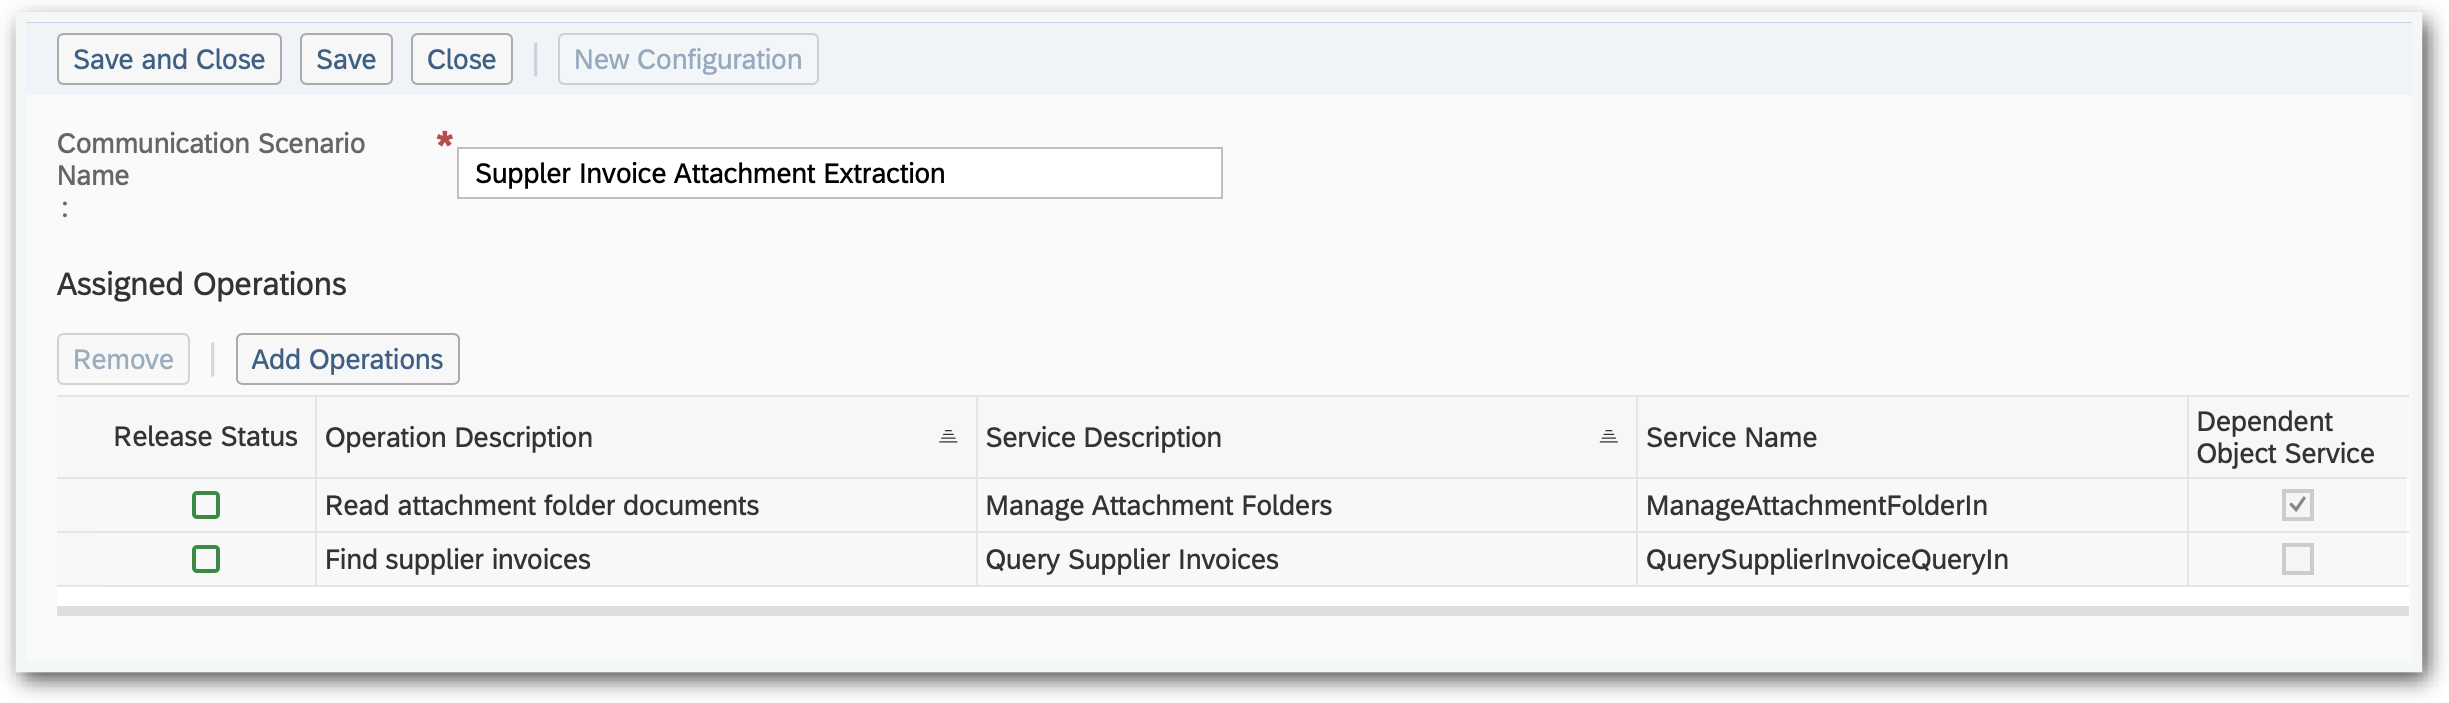Image resolution: width=2449 pixels, height=703 pixels.
Task: Click the Assigned Operations section heading
Action: point(201,283)
